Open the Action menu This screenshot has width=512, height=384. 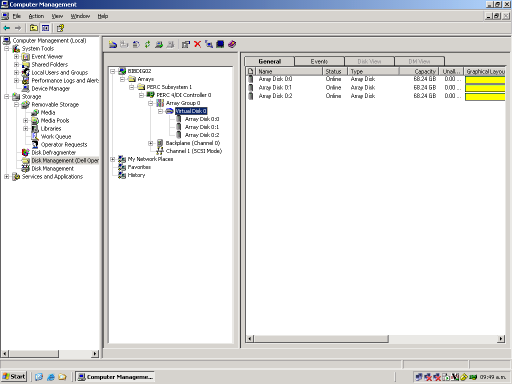pyautogui.click(x=36, y=16)
